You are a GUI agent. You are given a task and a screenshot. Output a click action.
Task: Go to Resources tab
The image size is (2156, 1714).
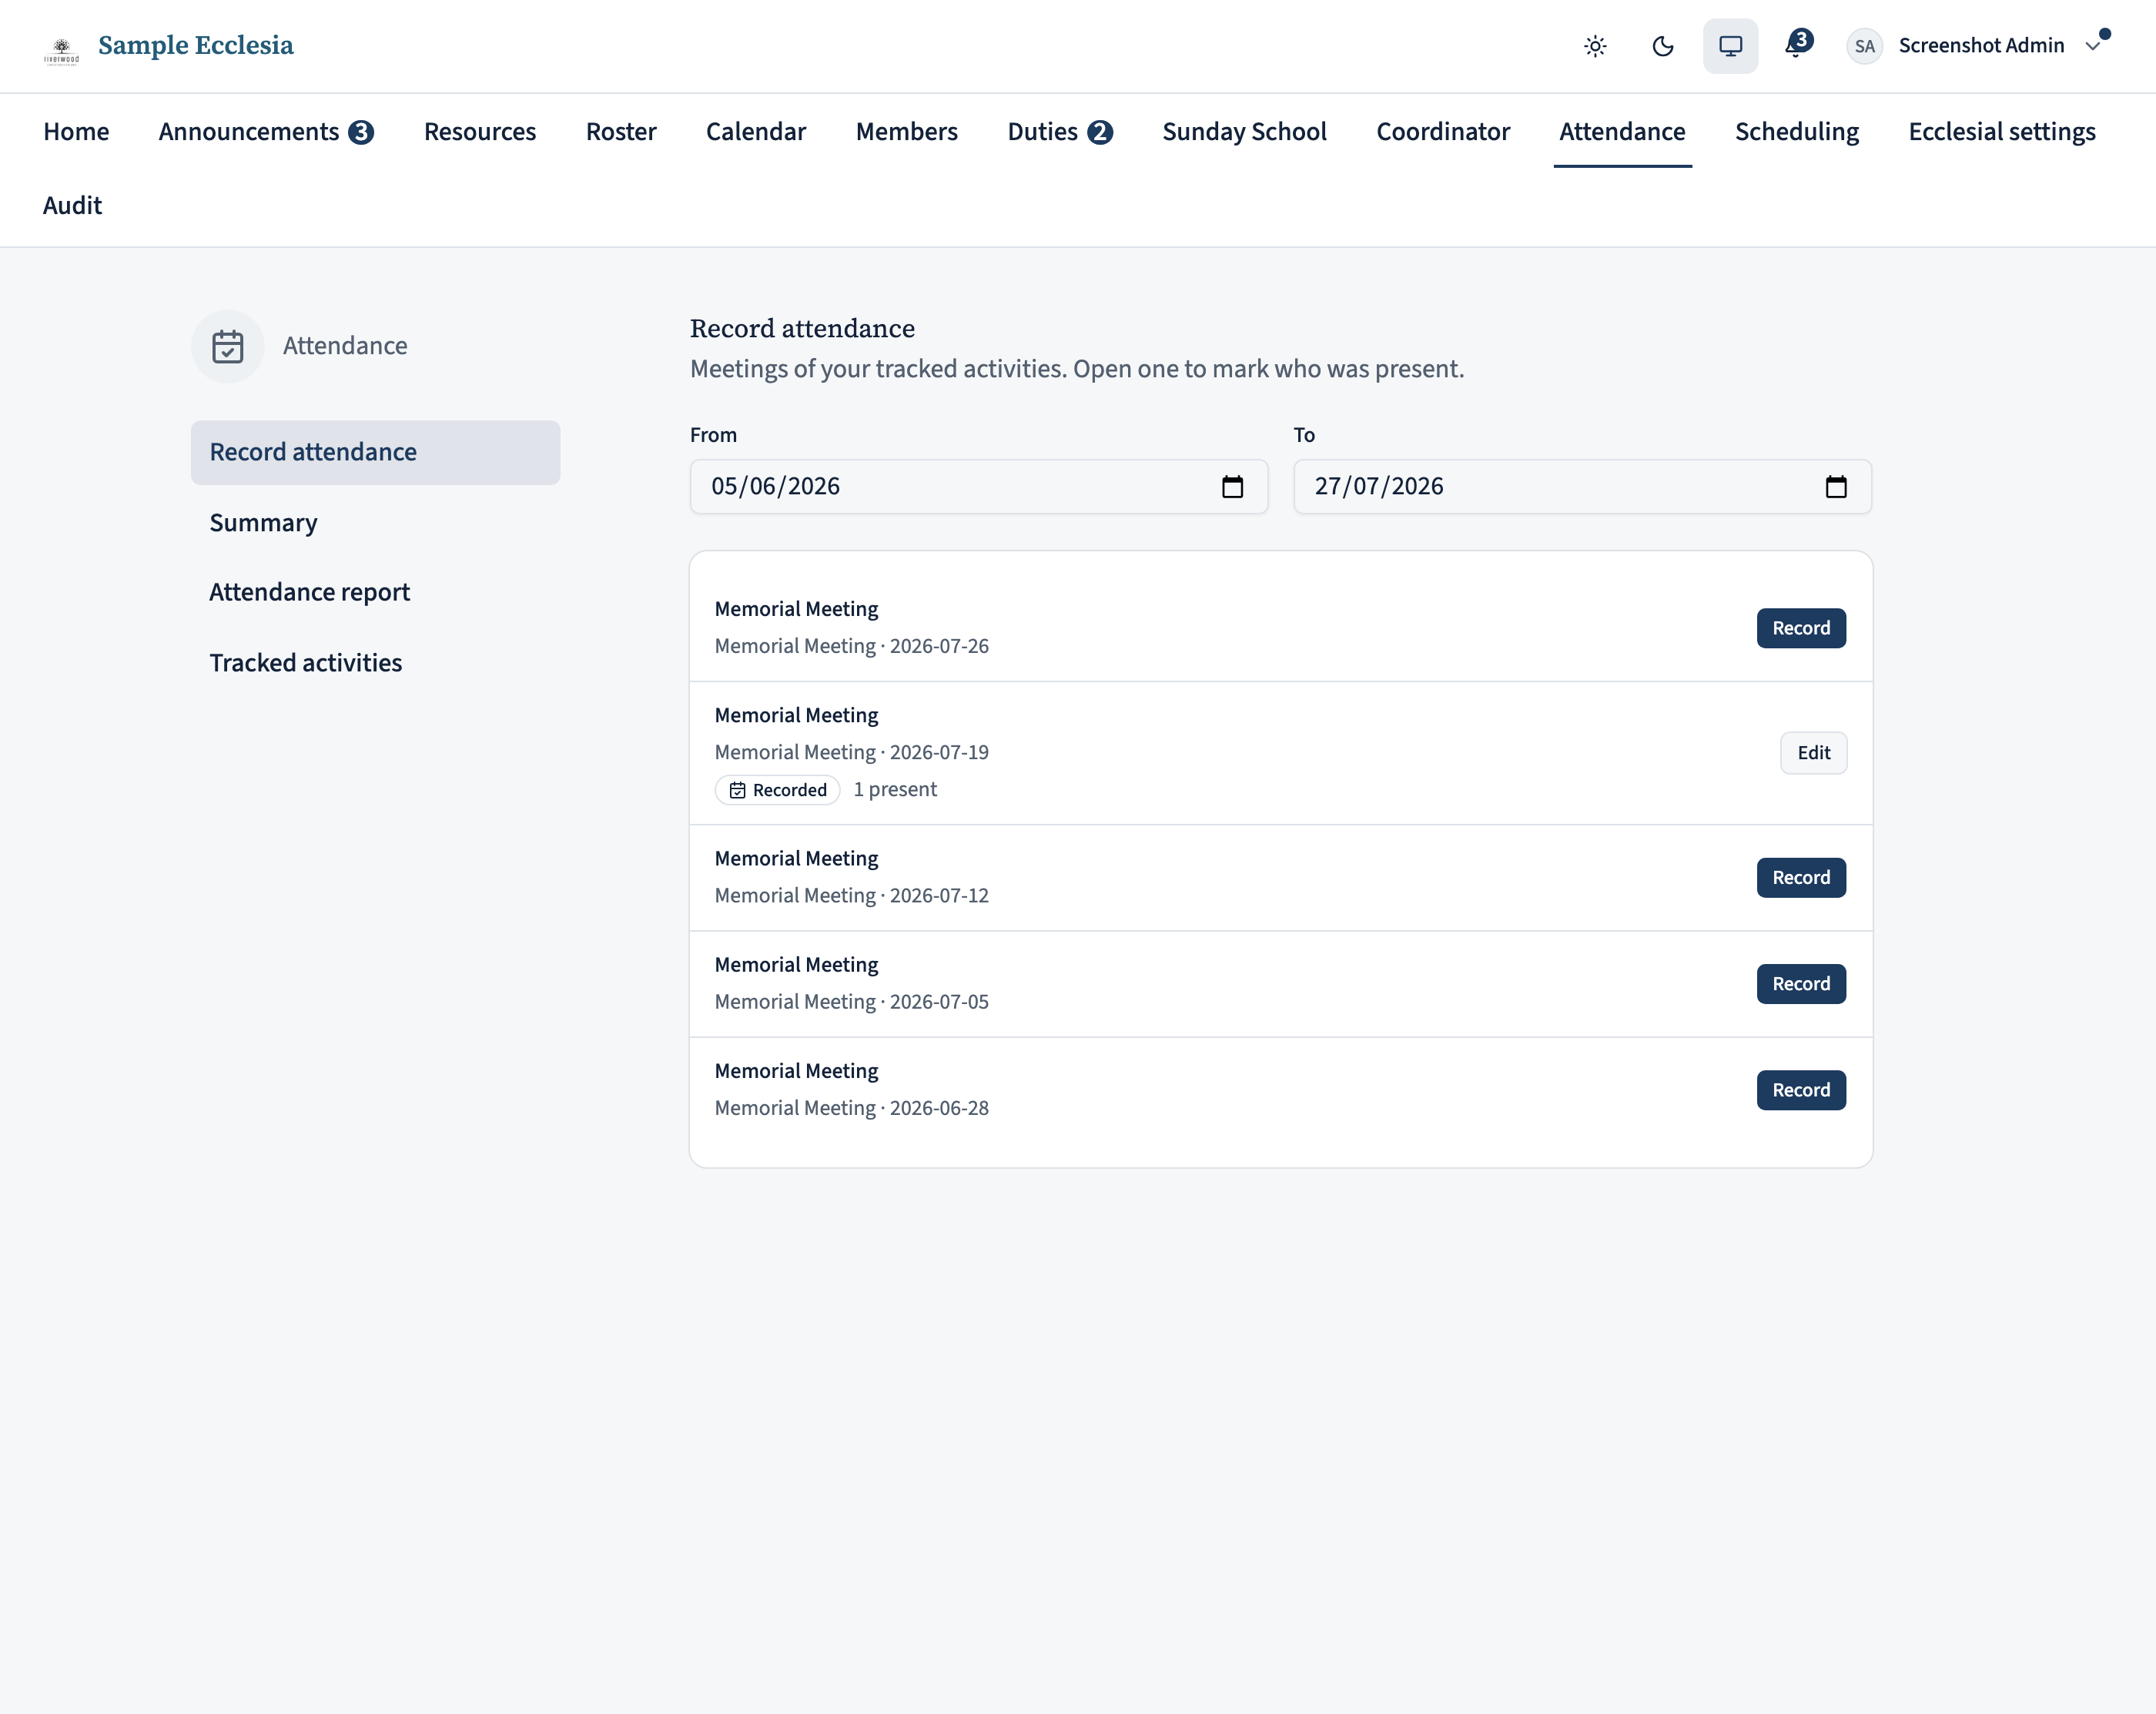(x=480, y=132)
